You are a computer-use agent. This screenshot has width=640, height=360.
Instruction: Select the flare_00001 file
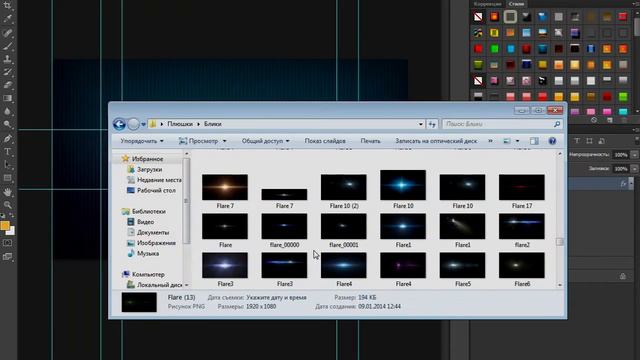[x=344, y=231]
